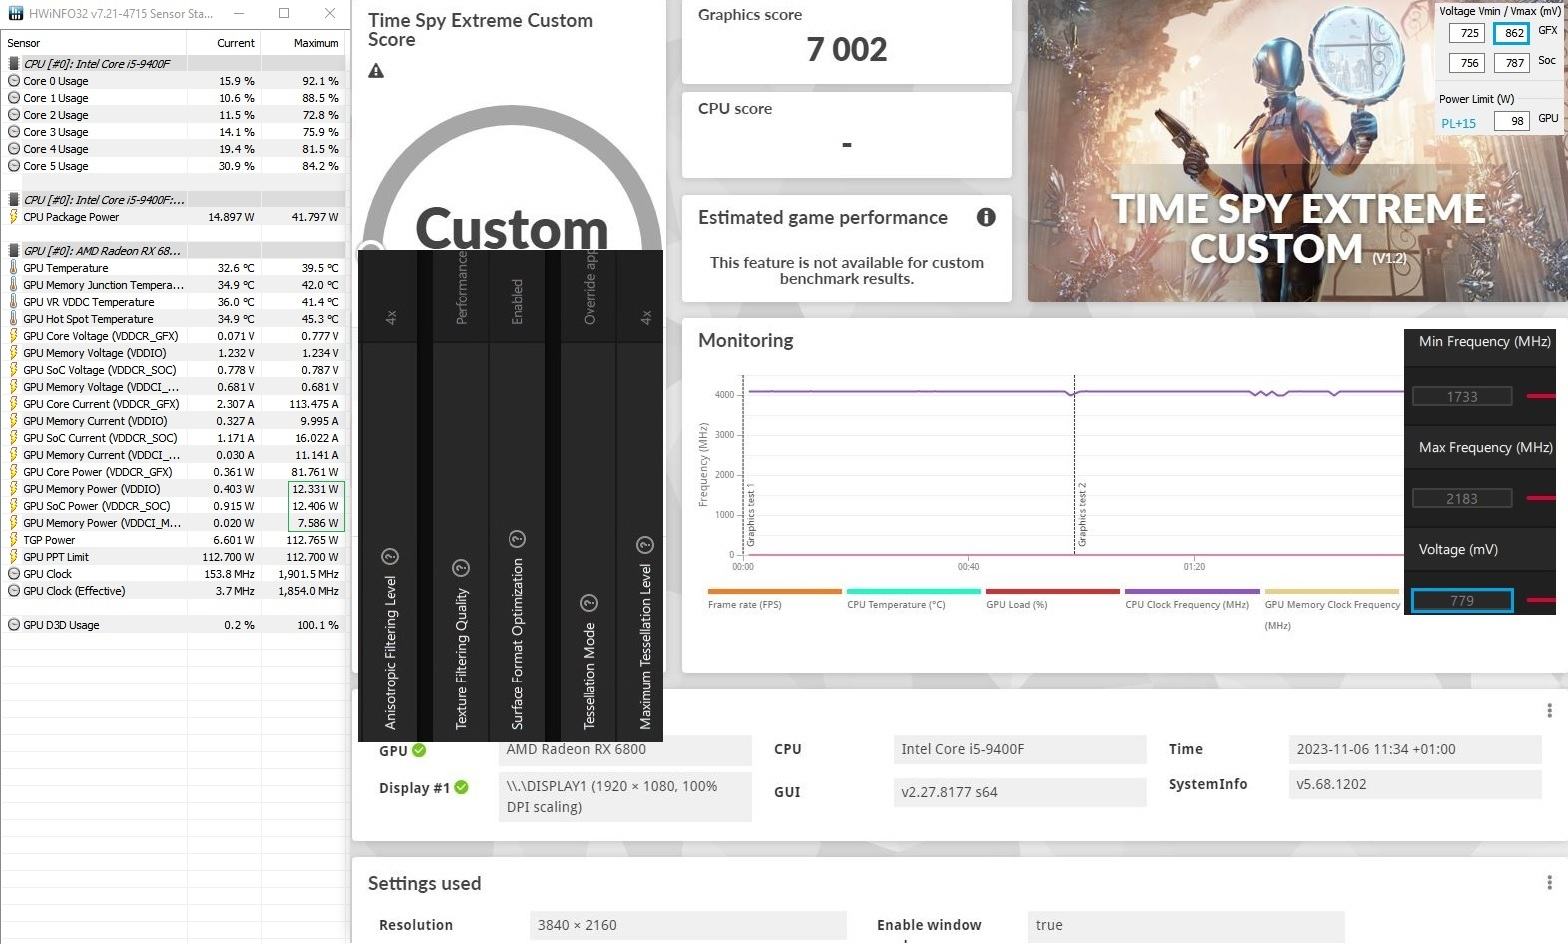
Task: Click the Min Frequency 1733 value box
Action: click(x=1462, y=396)
